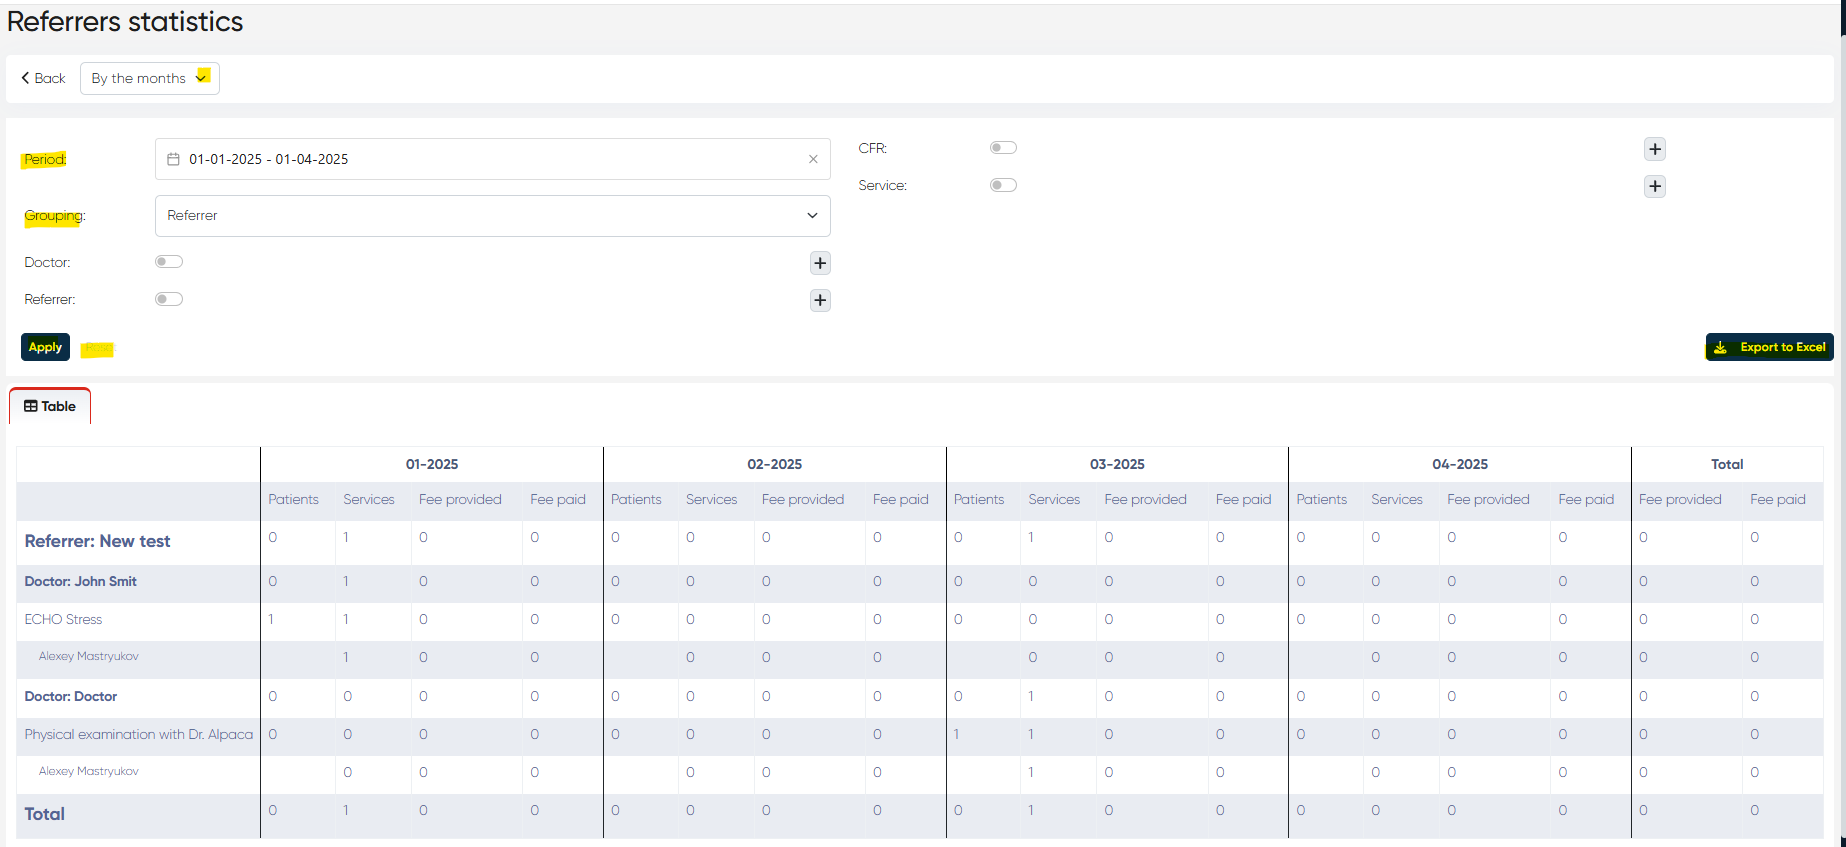The height and width of the screenshot is (847, 1846).
Task: Click the plus icon for Doctor filter
Action: (820, 263)
